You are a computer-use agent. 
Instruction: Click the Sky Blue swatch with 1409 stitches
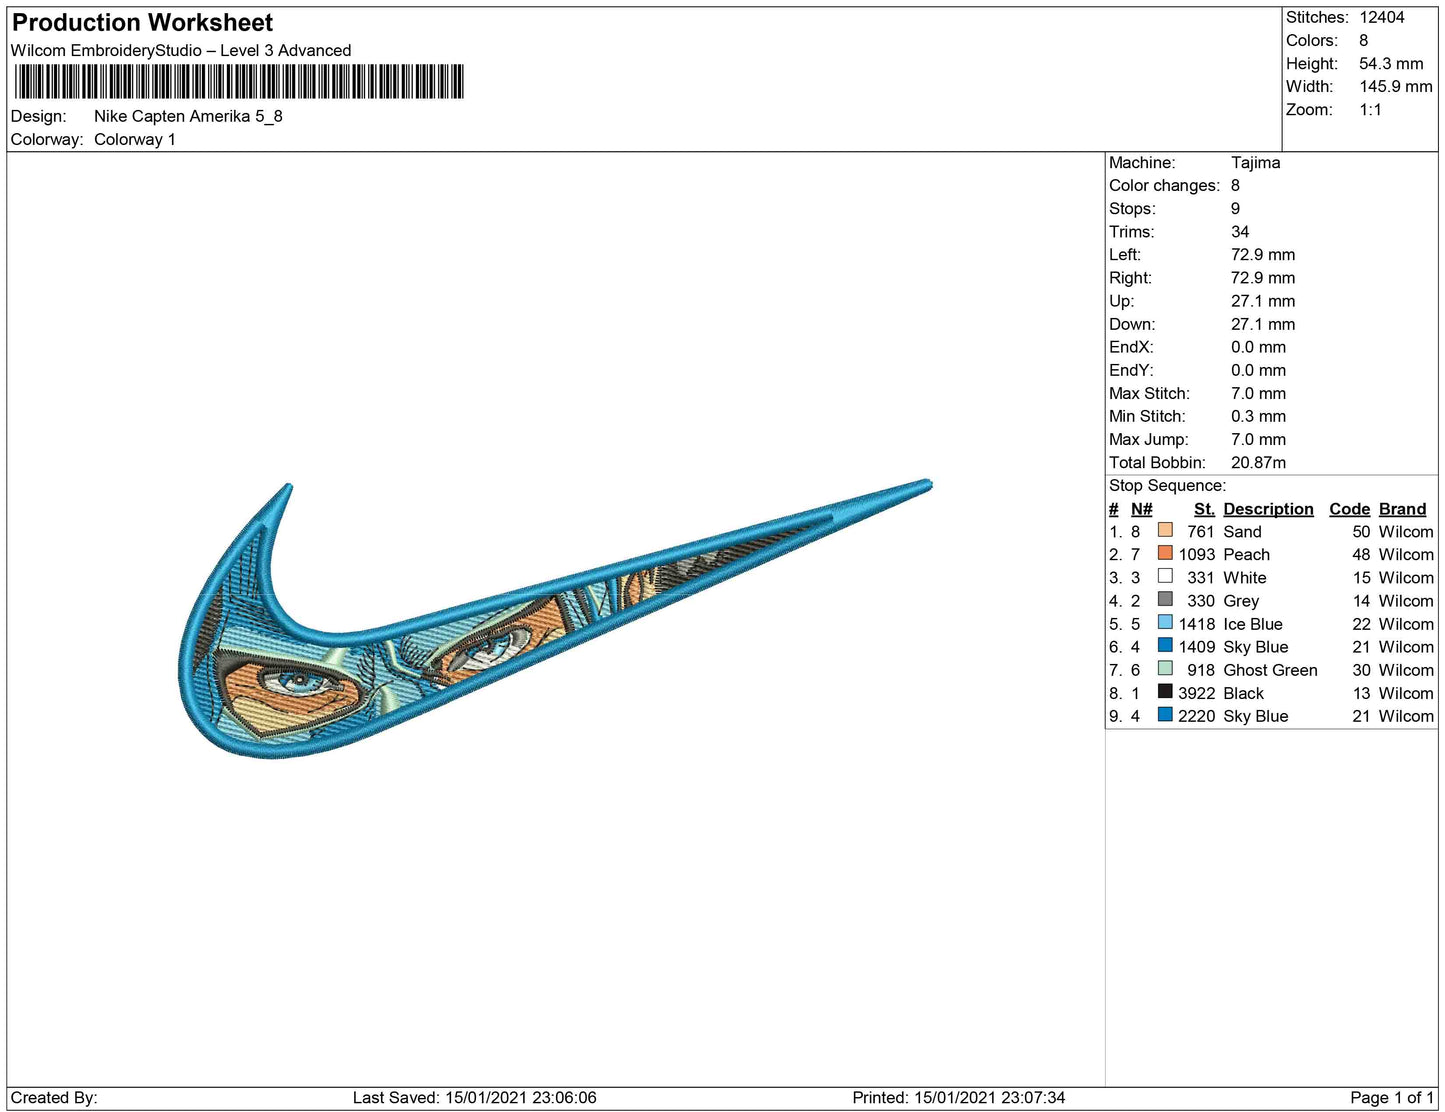click(1165, 645)
